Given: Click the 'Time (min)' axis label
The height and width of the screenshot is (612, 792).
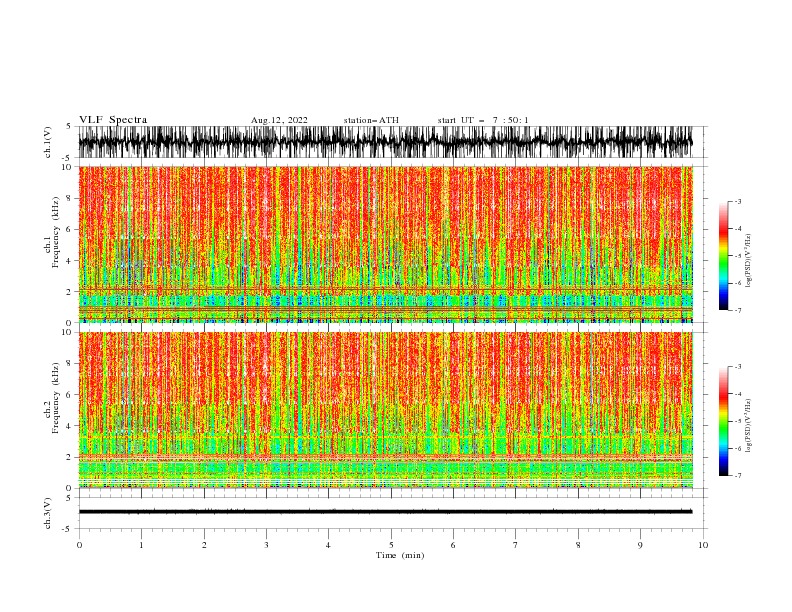Looking at the screenshot, I should [400, 555].
